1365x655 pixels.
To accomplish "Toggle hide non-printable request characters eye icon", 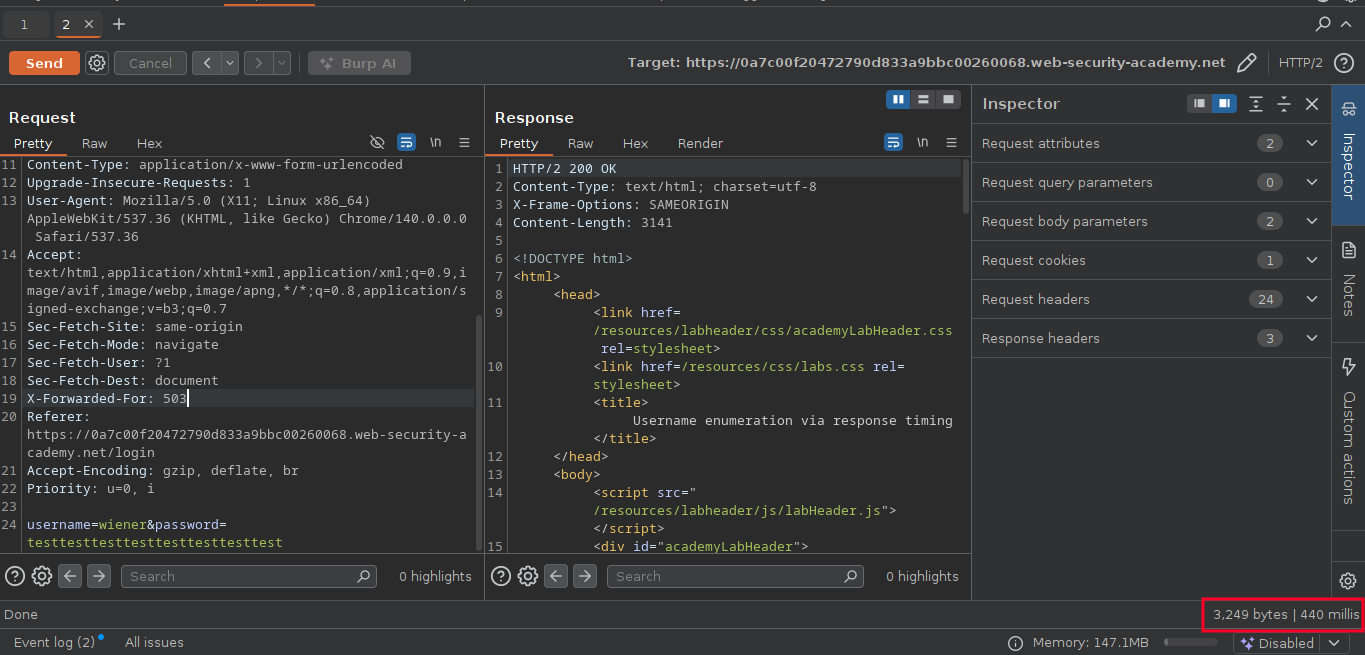I will [377, 143].
